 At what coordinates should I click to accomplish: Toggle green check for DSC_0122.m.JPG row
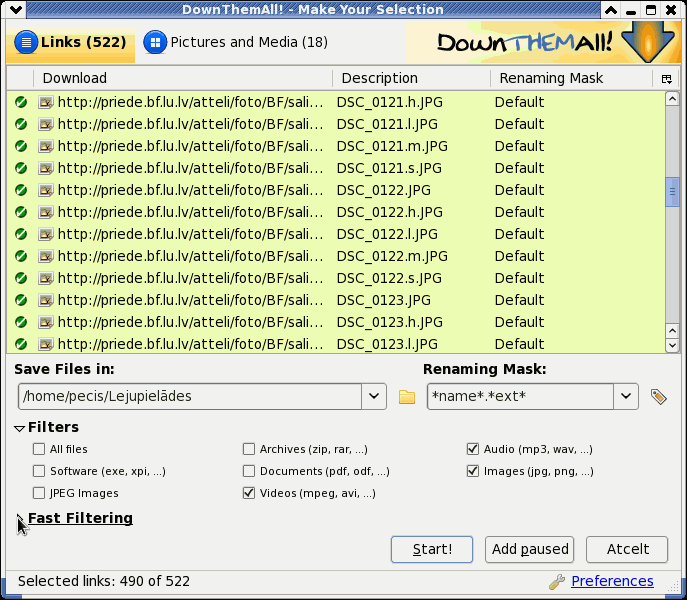click(21, 256)
